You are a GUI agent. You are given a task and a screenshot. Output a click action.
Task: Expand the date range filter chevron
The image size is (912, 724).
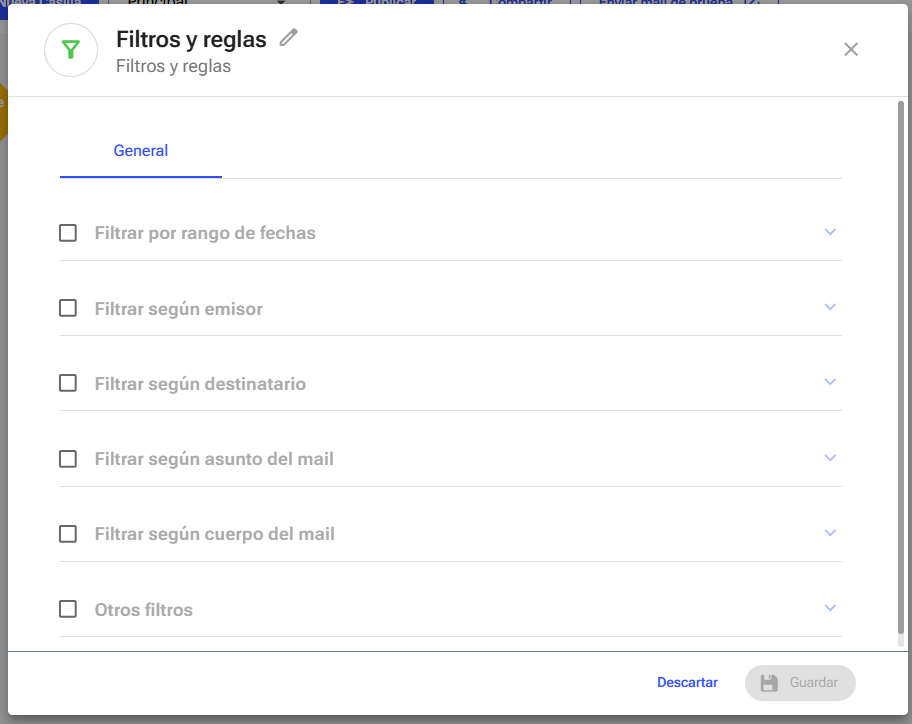click(830, 232)
